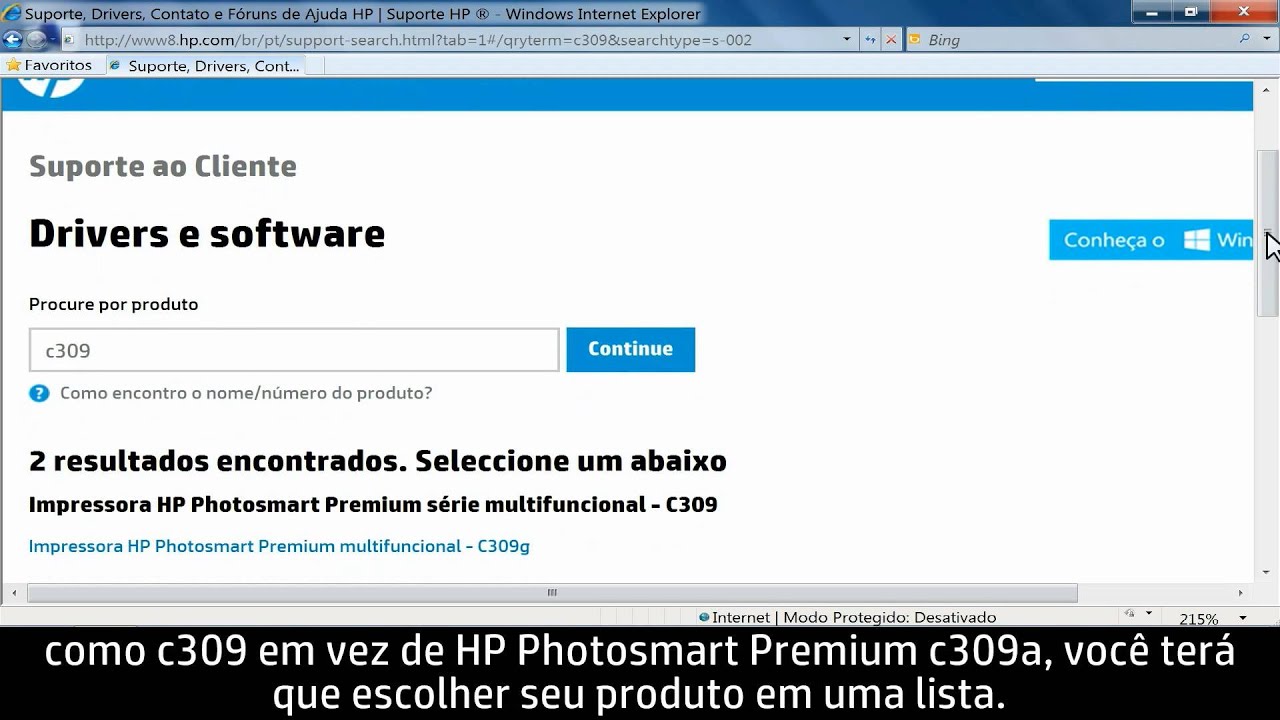Image resolution: width=1280 pixels, height=720 pixels.
Task: Click the horizontal scrollbar right arrow
Action: (x=1241, y=593)
